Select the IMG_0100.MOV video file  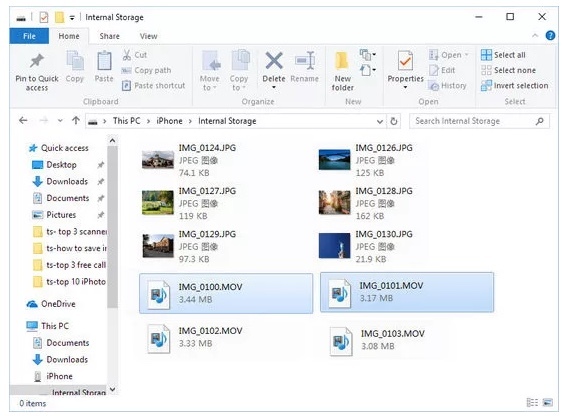click(x=226, y=293)
